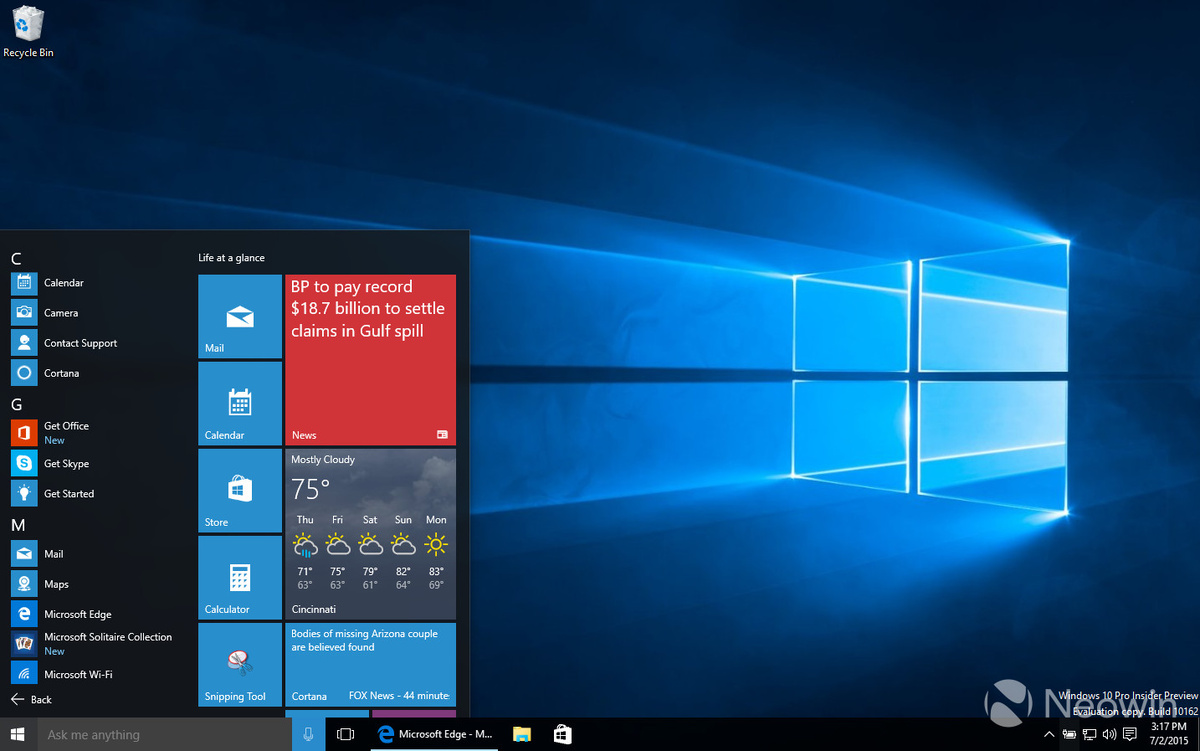The width and height of the screenshot is (1200, 751).
Task: Jump to letter C section header
Action: tap(16, 258)
